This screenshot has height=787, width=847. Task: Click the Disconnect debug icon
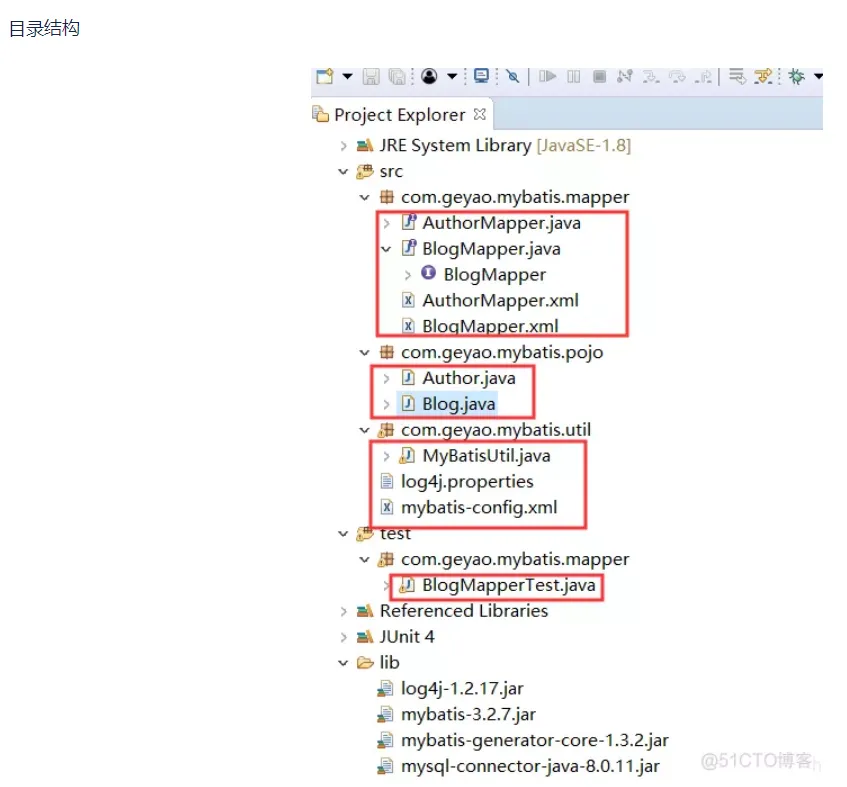(624, 77)
